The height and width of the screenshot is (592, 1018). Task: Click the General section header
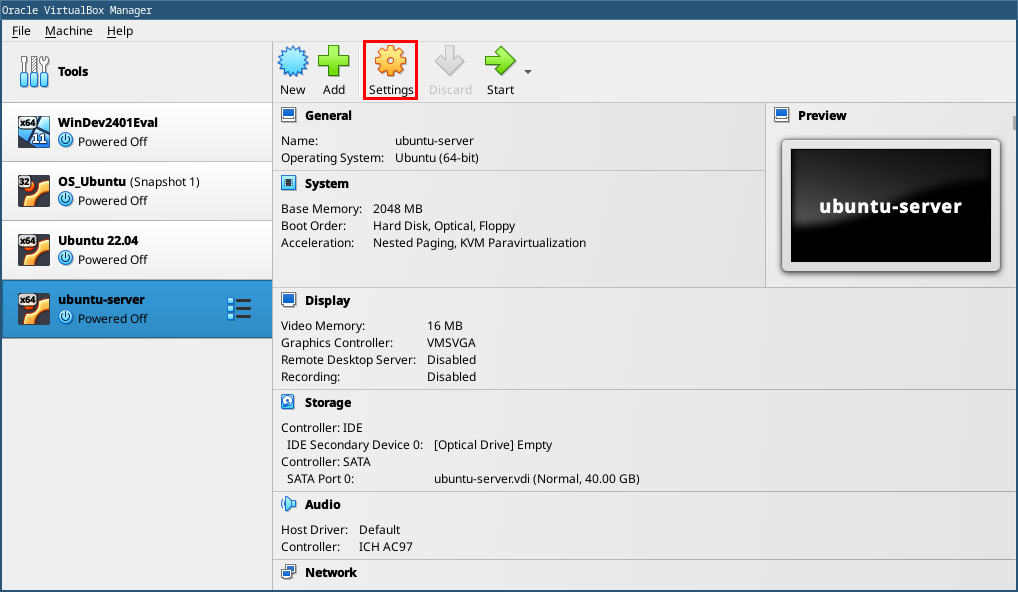[x=328, y=116]
